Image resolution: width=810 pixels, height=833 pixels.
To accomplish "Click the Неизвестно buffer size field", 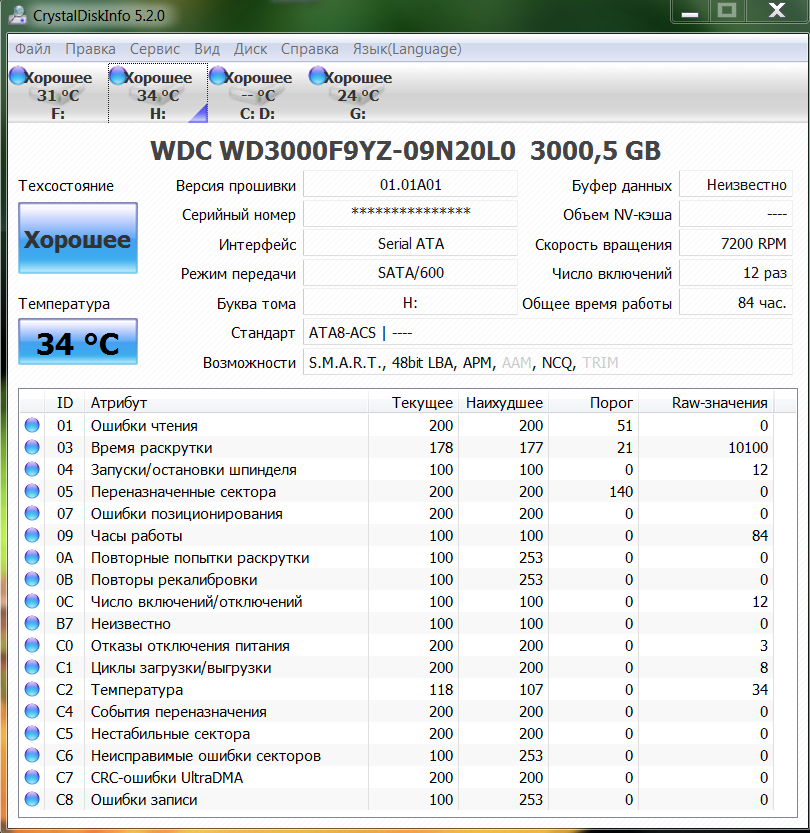I will point(736,185).
